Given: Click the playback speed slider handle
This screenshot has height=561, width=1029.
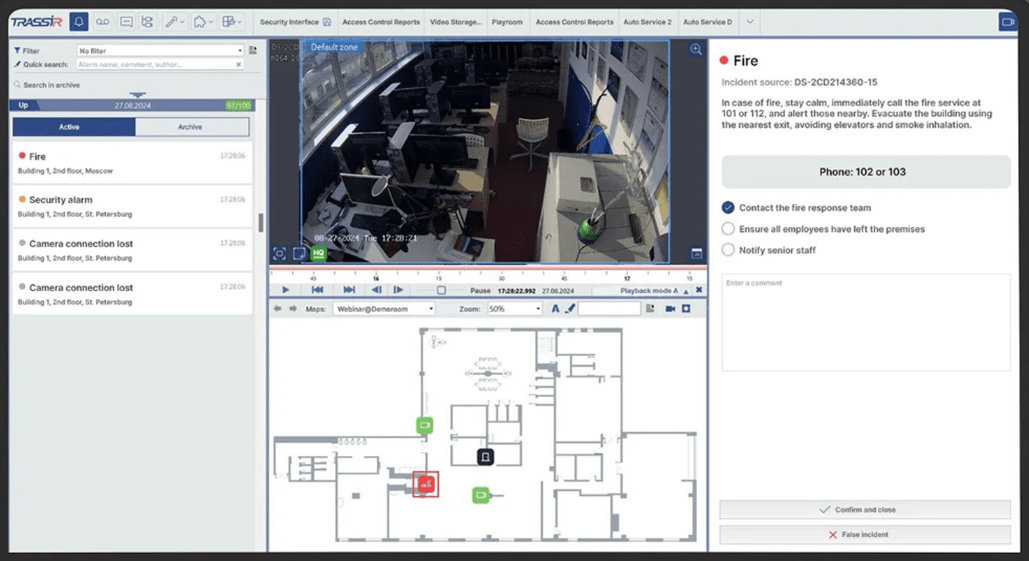Looking at the screenshot, I should pyautogui.click(x=441, y=290).
